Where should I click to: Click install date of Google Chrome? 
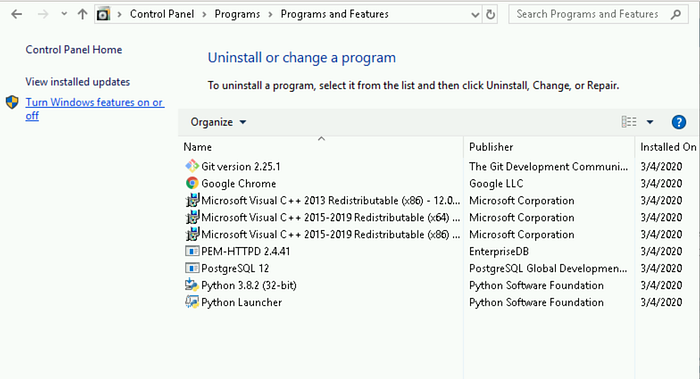click(661, 183)
